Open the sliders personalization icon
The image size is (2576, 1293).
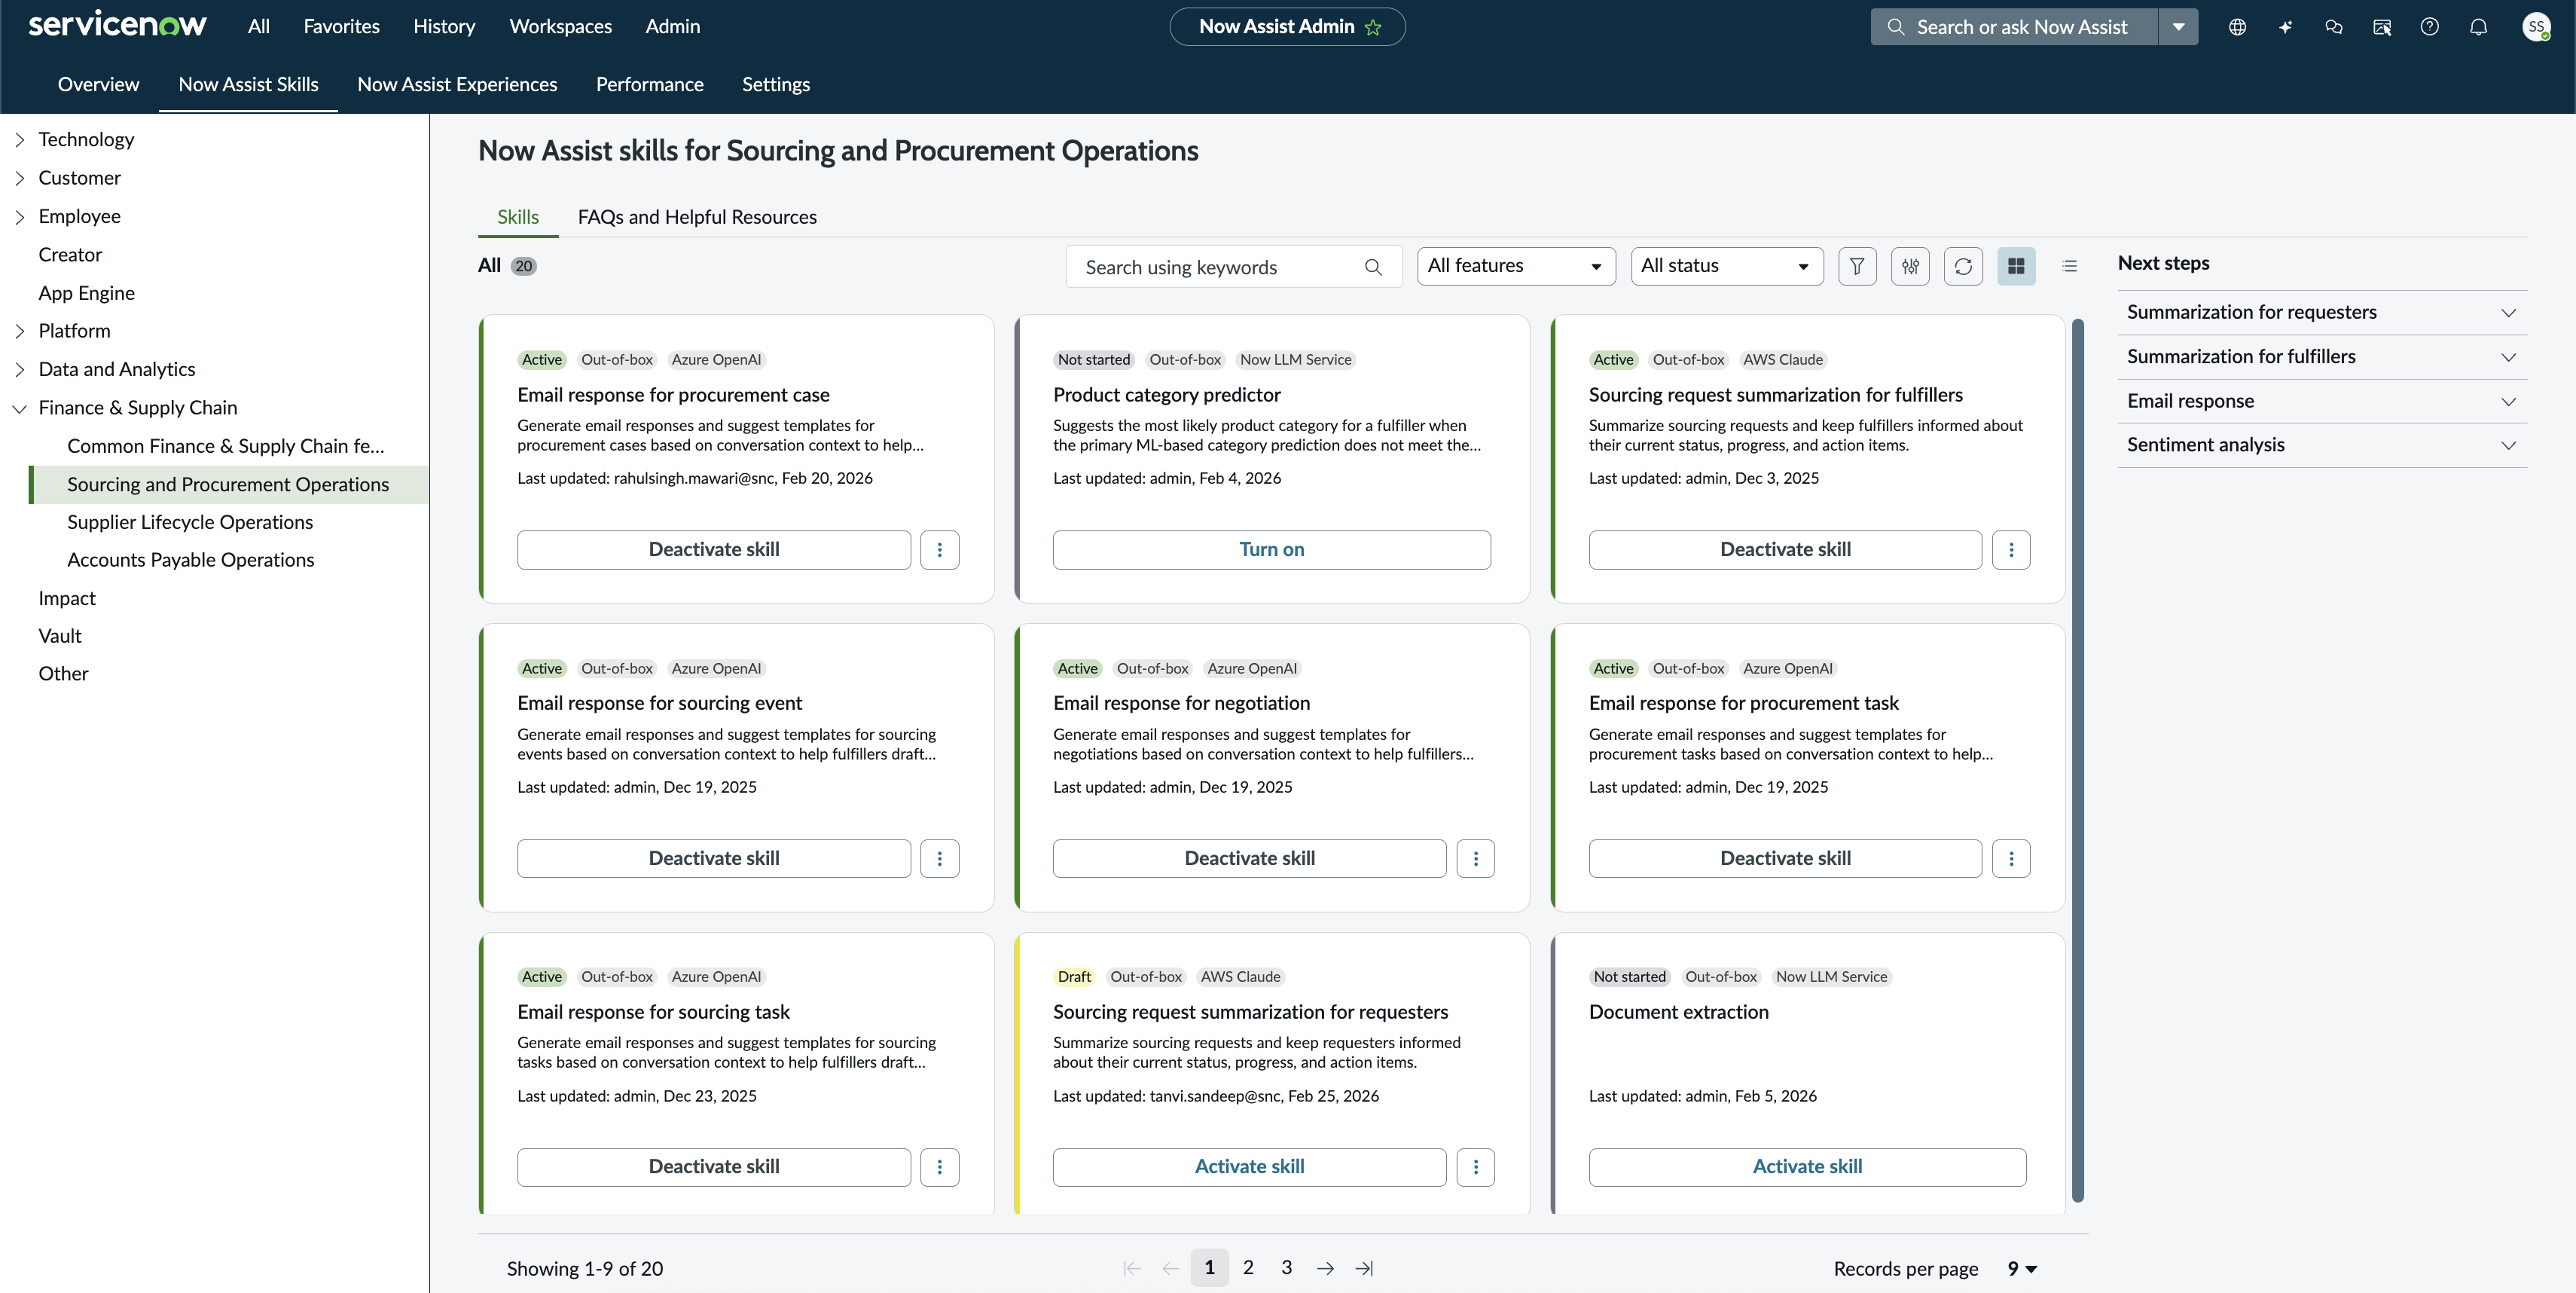pos(1910,266)
